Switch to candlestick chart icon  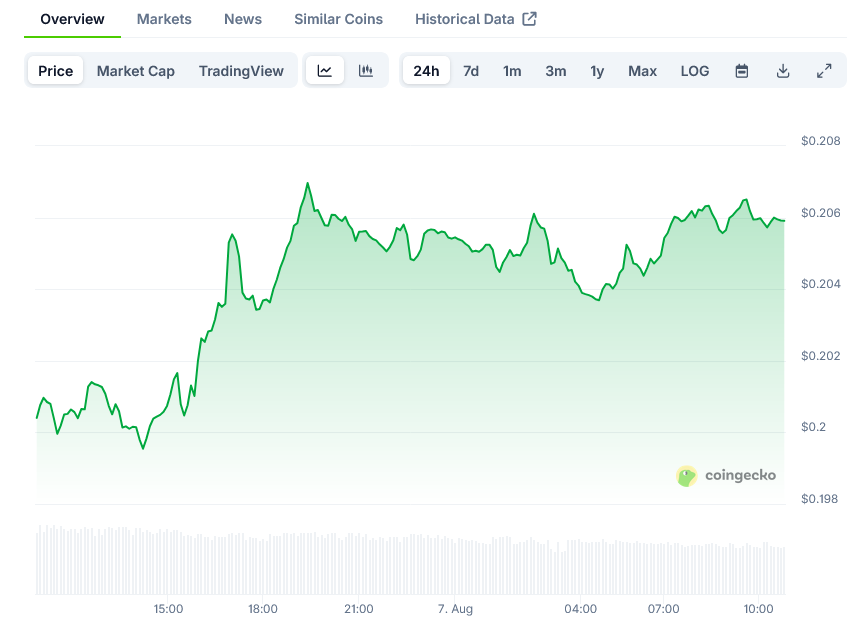pyautogui.click(x=366, y=71)
